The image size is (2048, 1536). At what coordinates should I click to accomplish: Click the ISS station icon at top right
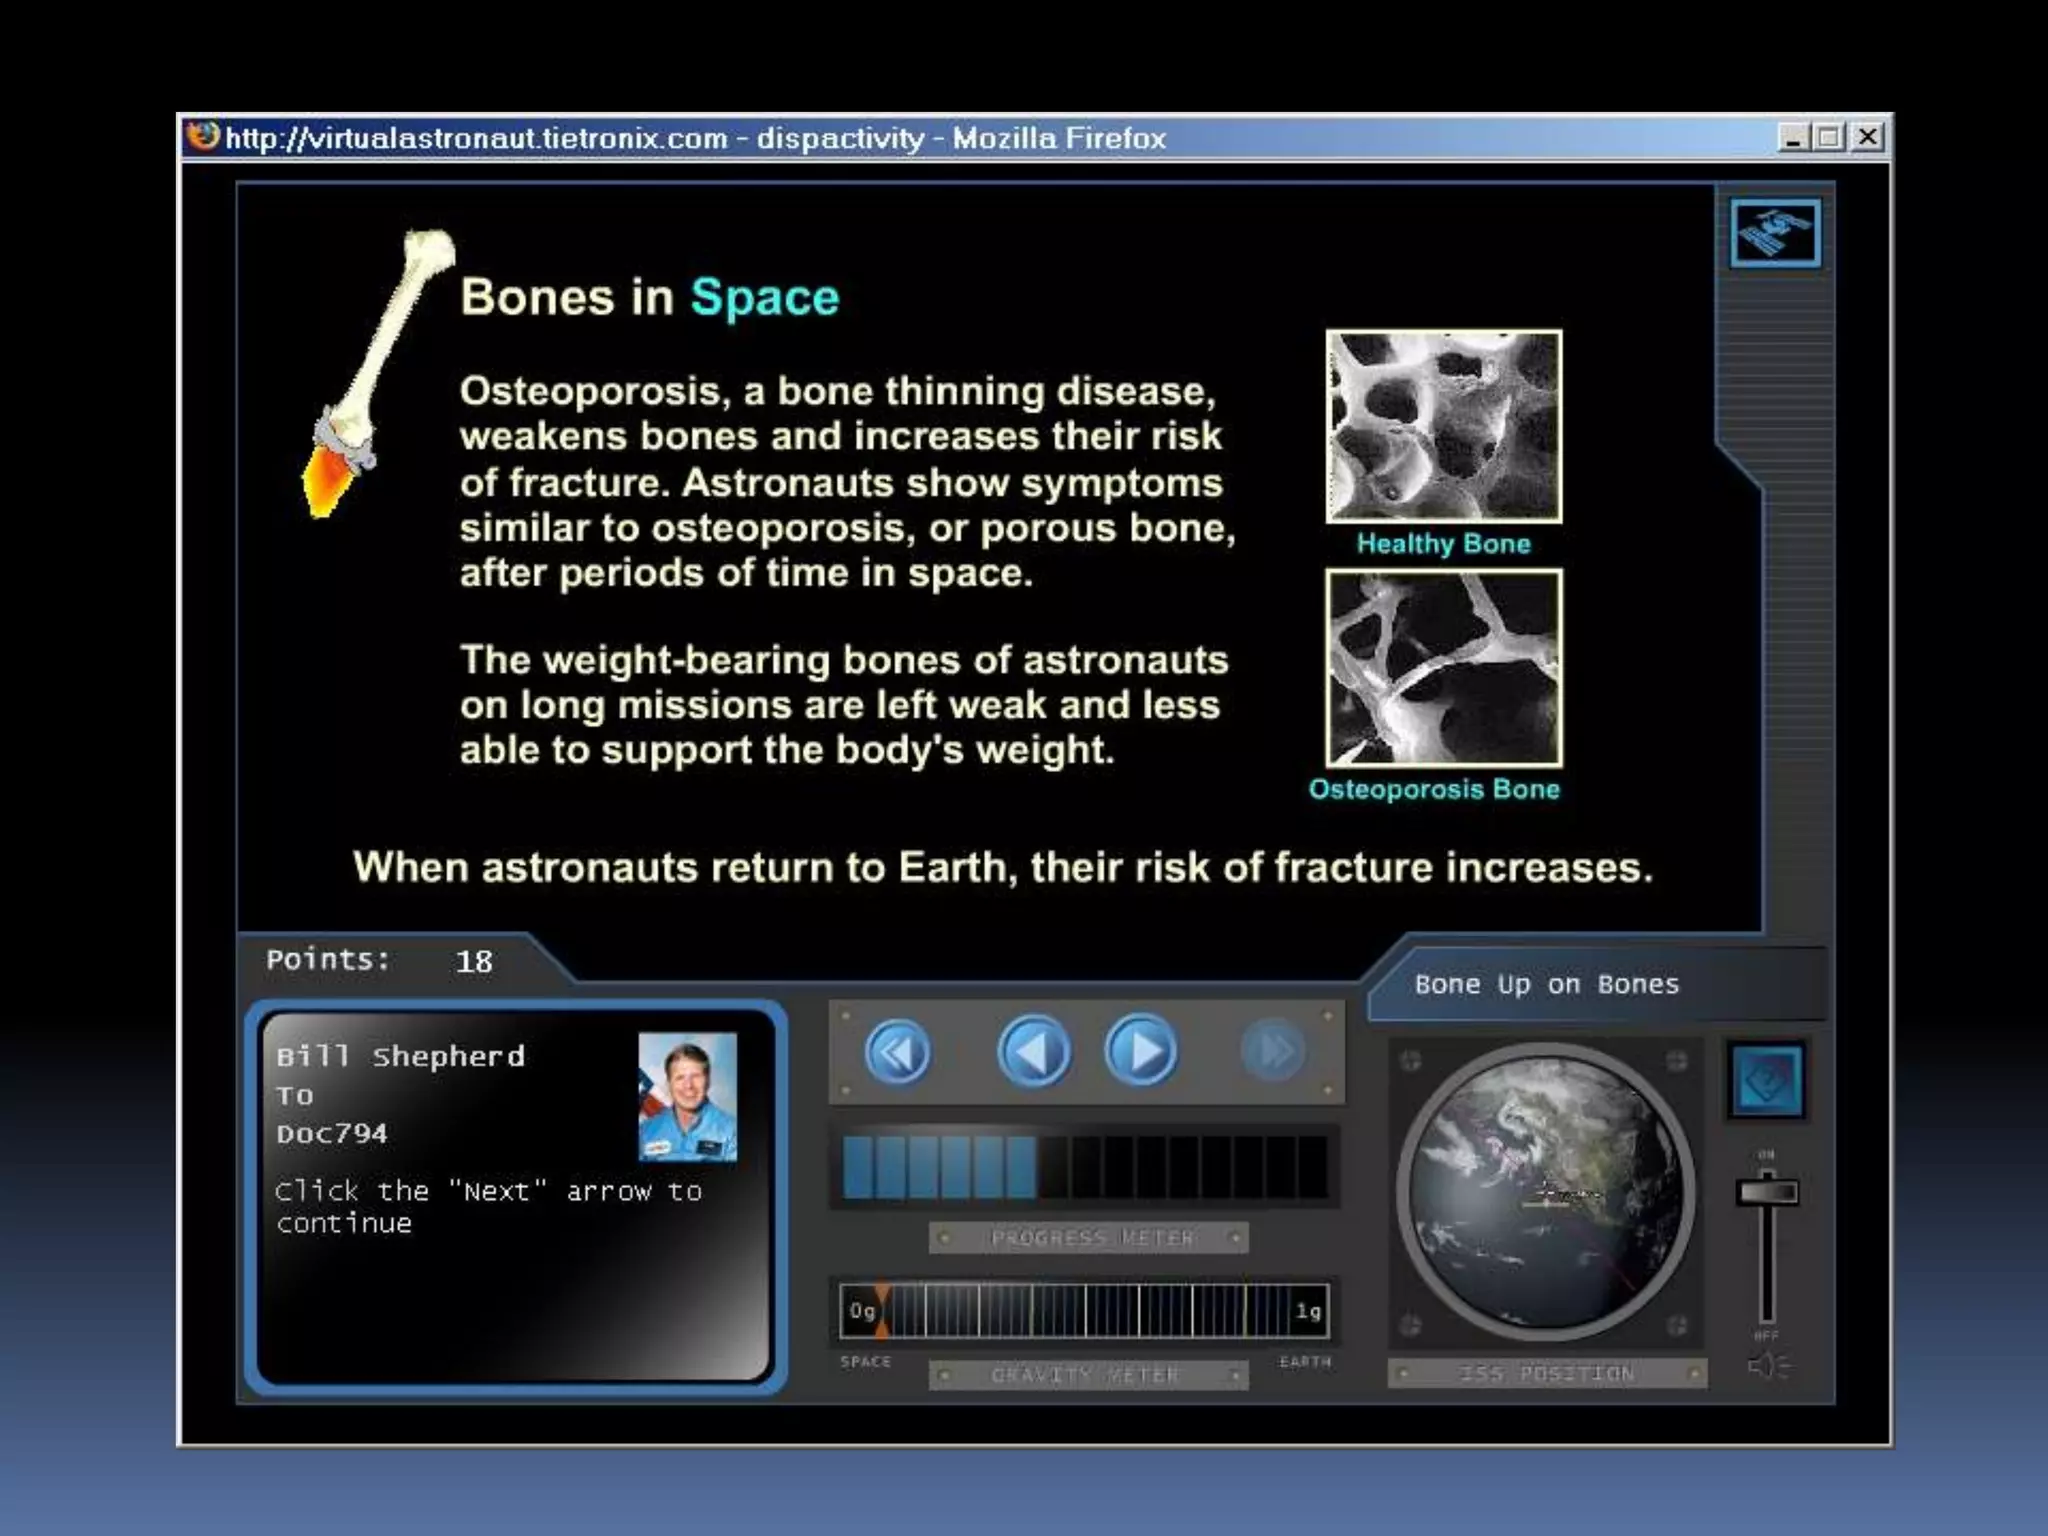(1775, 233)
